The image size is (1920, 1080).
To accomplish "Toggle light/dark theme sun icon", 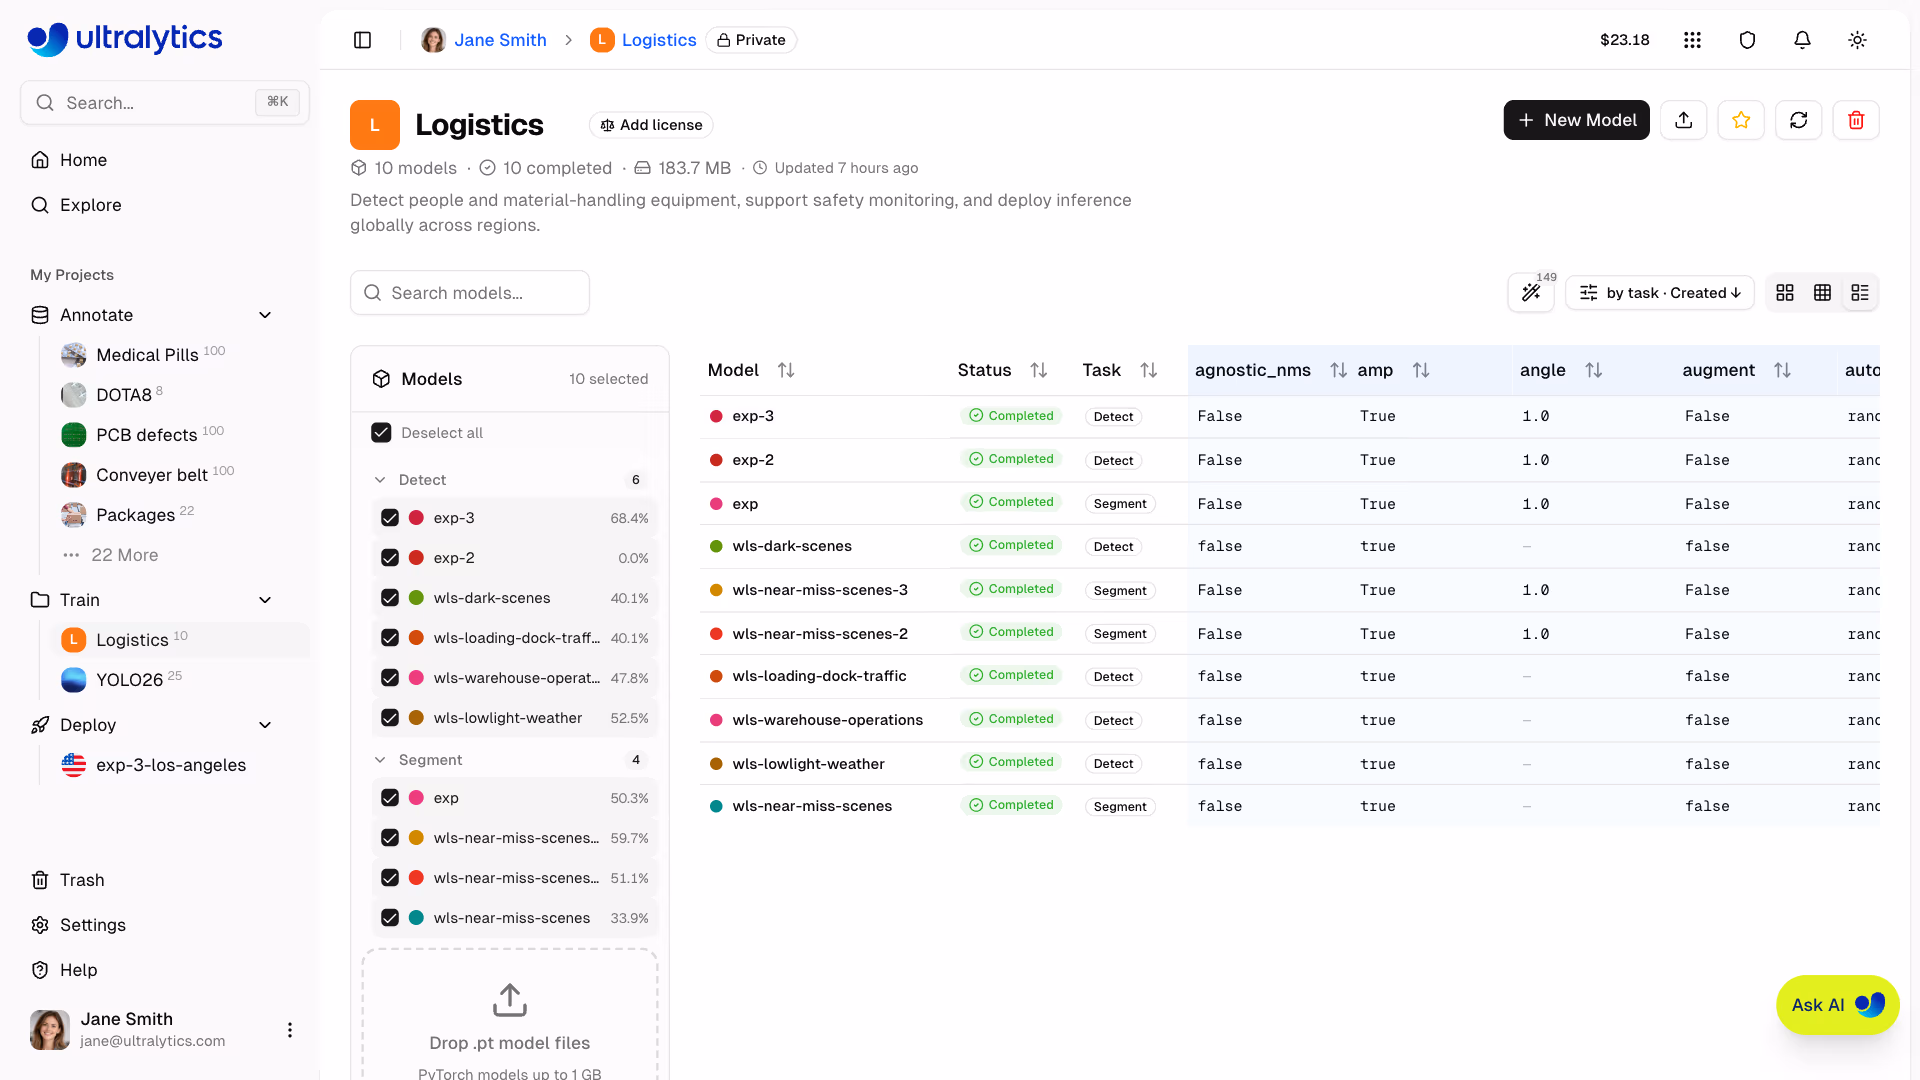I will pyautogui.click(x=1857, y=40).
